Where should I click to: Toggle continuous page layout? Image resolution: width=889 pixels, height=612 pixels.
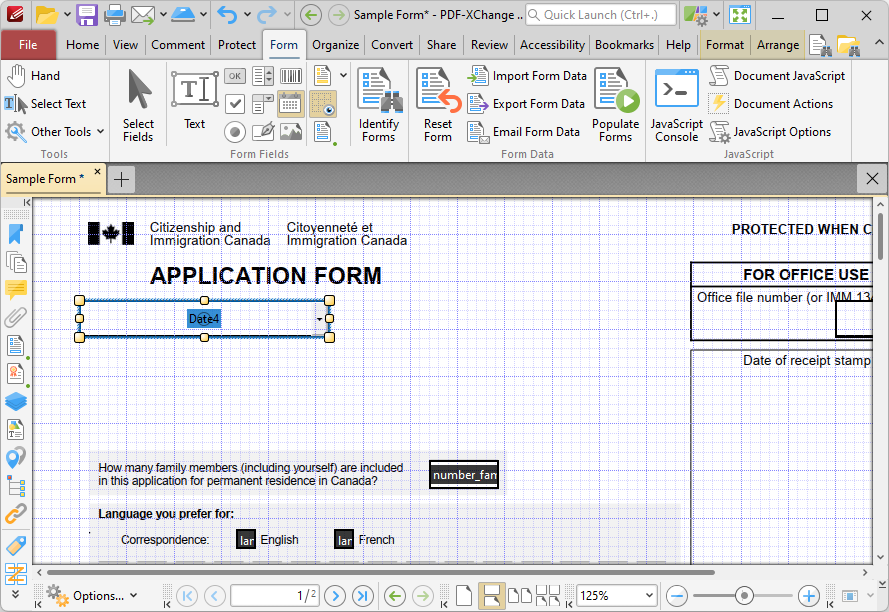pos(492,596)
